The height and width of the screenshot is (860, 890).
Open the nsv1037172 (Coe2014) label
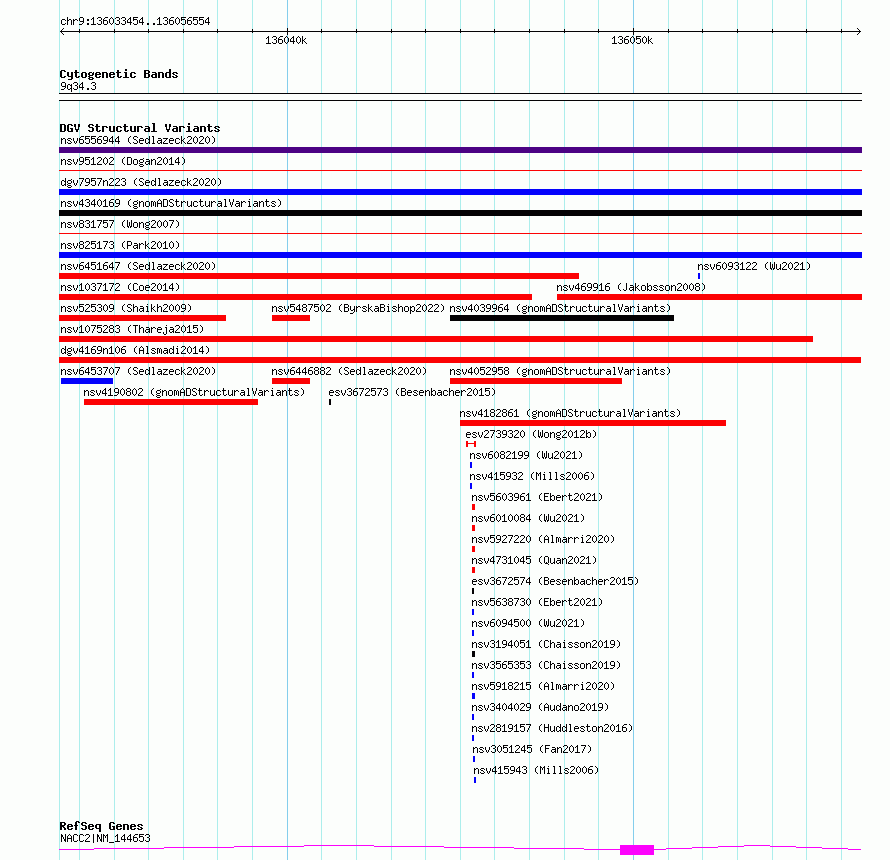[x=120, y=287]
